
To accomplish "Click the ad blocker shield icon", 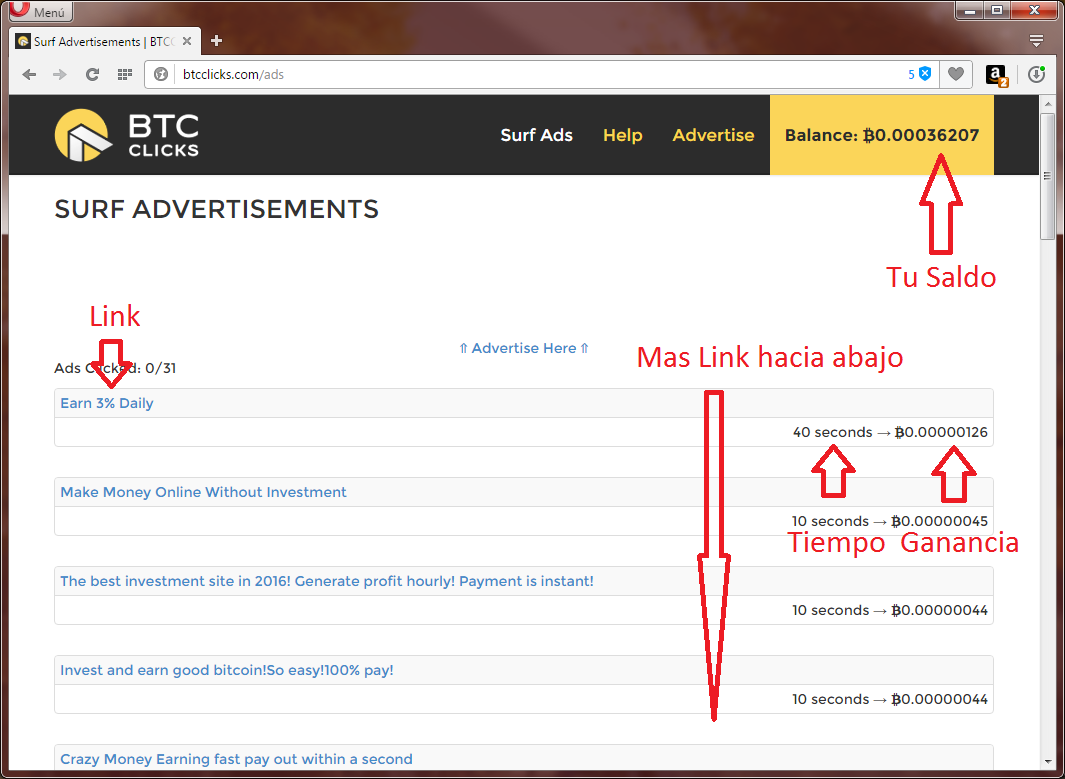I will point(925,74).
